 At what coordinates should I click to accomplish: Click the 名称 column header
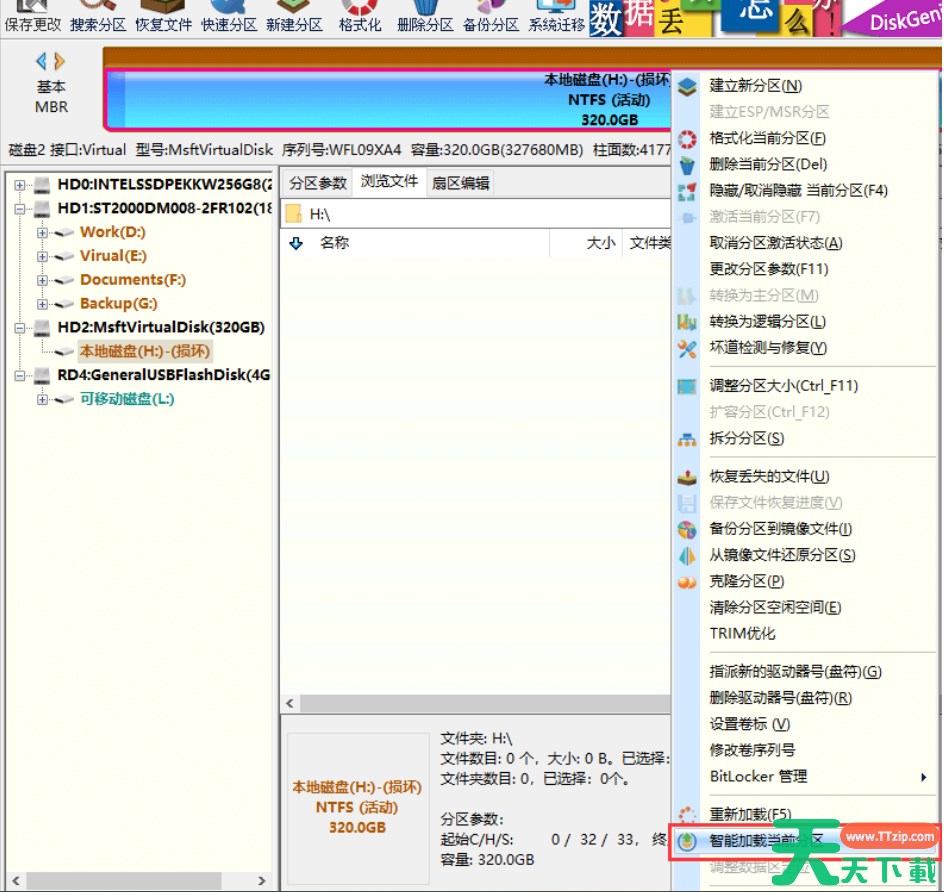[335, 242]
